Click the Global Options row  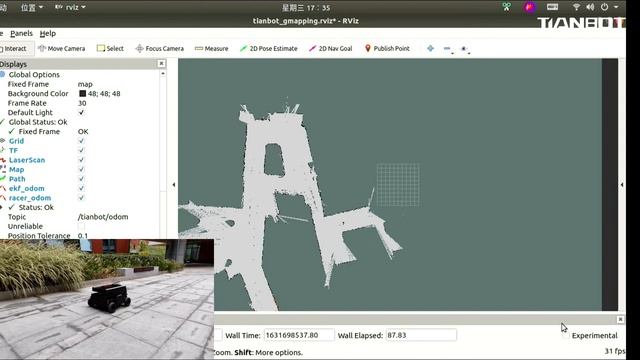(34, 75)
